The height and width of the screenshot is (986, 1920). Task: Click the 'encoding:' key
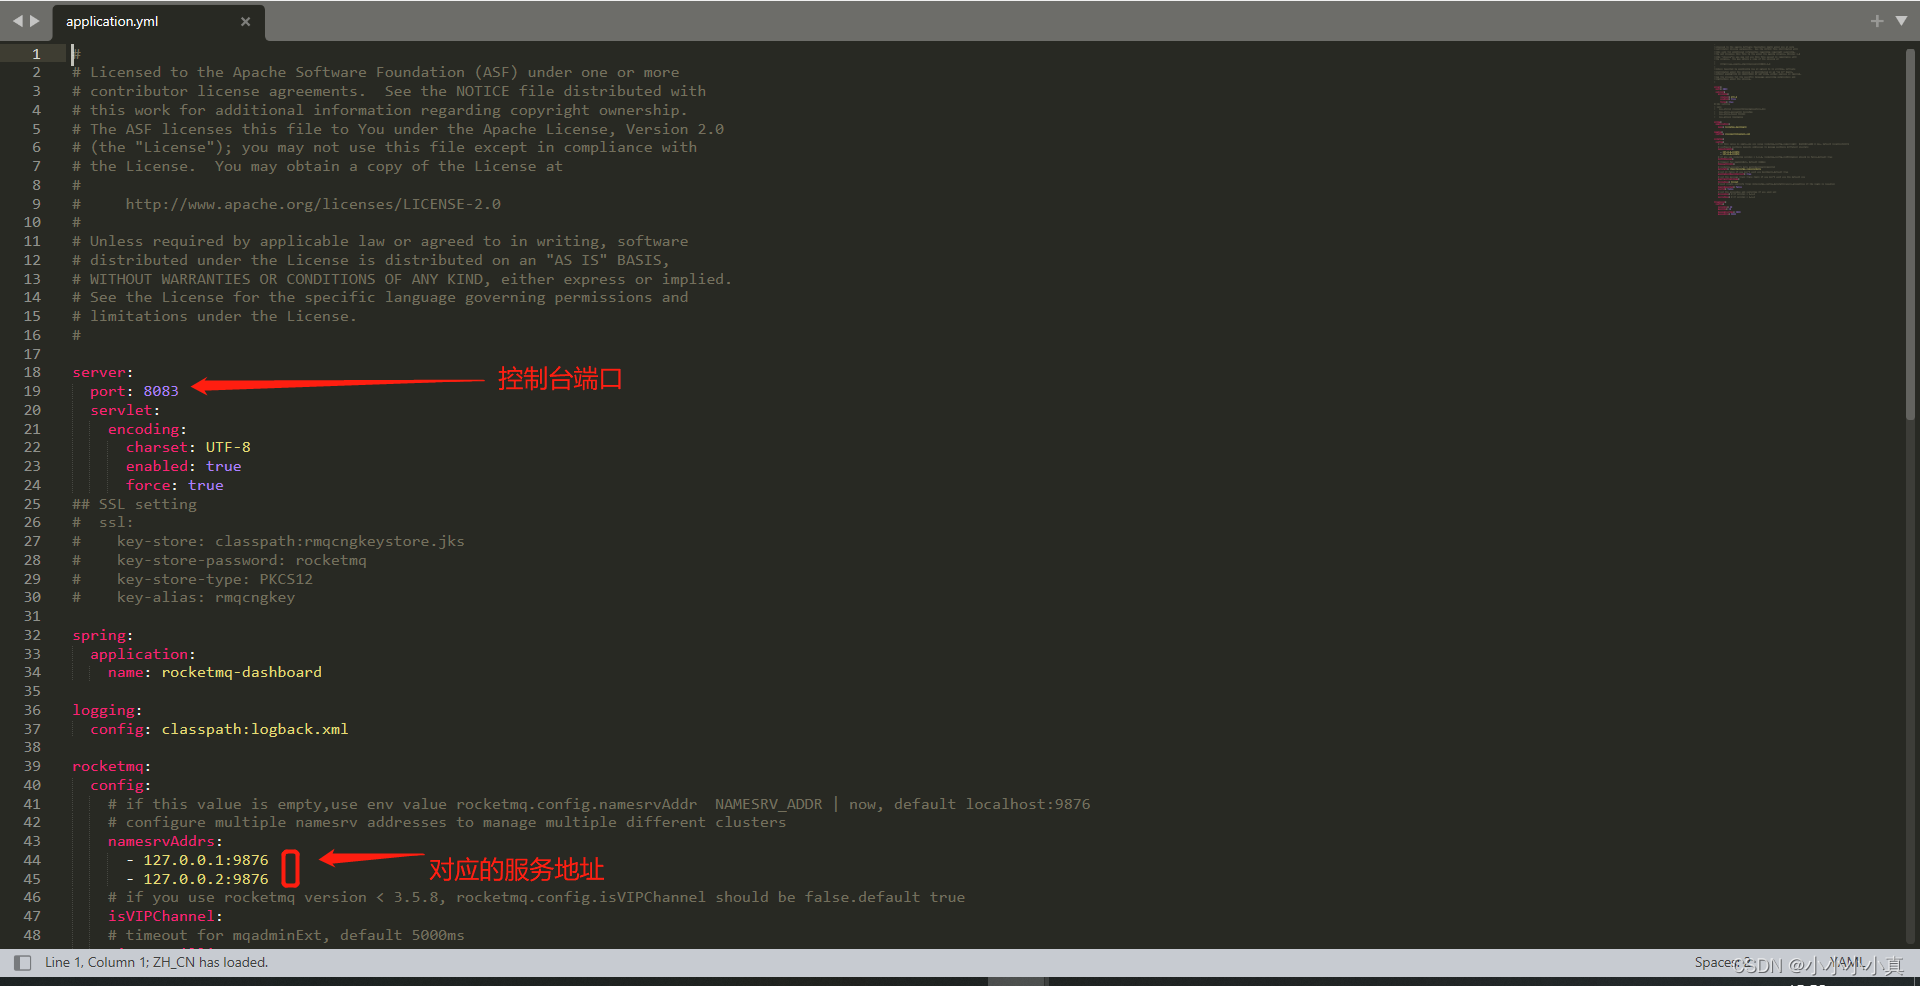tap(147, 429)
